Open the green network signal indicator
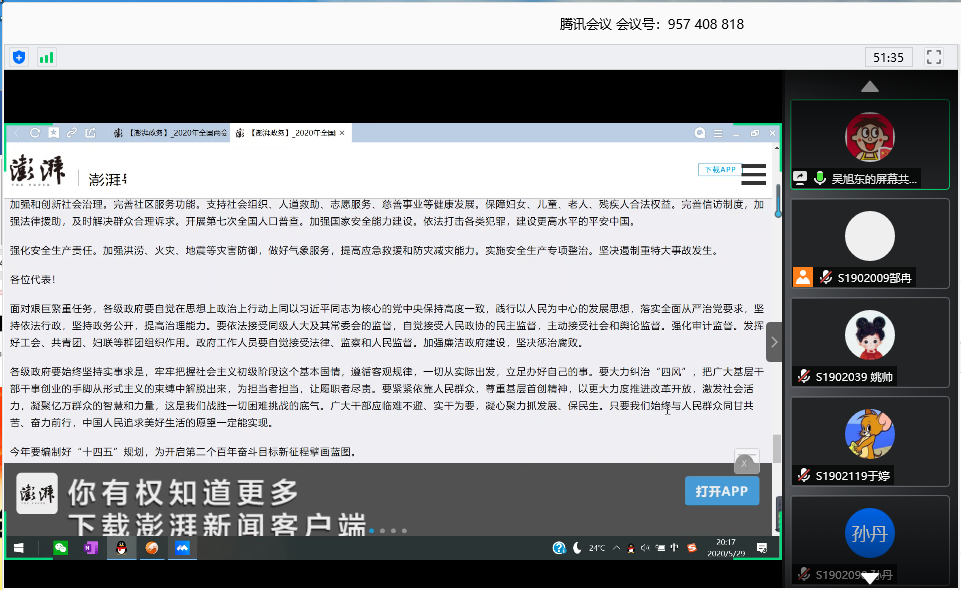The width and height of the screenshot is (961, 590). coord(46,57)
